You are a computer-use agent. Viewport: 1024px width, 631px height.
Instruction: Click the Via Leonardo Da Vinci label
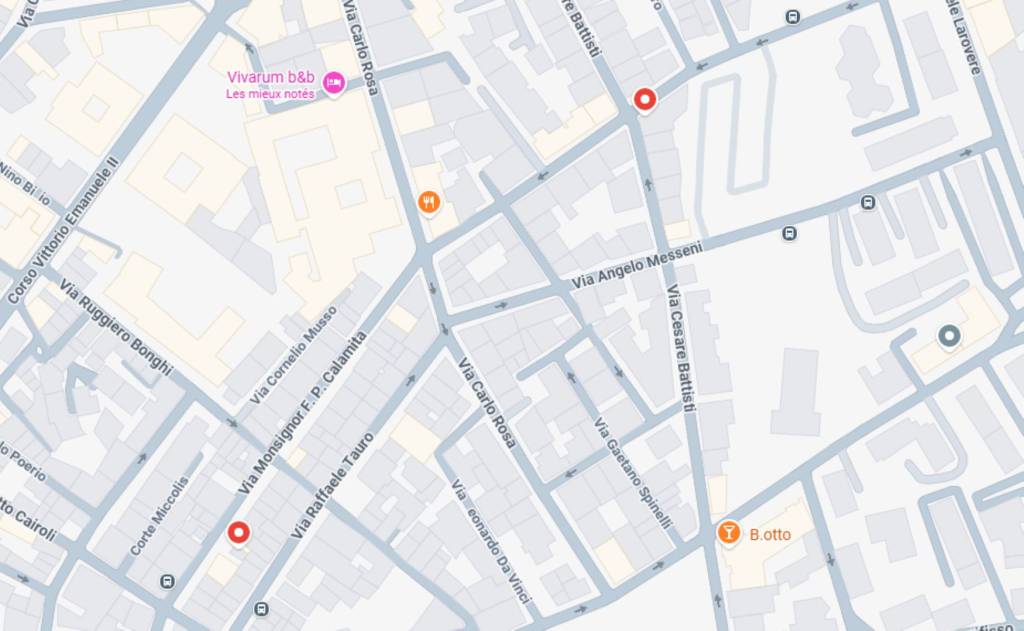pos(492,542)
